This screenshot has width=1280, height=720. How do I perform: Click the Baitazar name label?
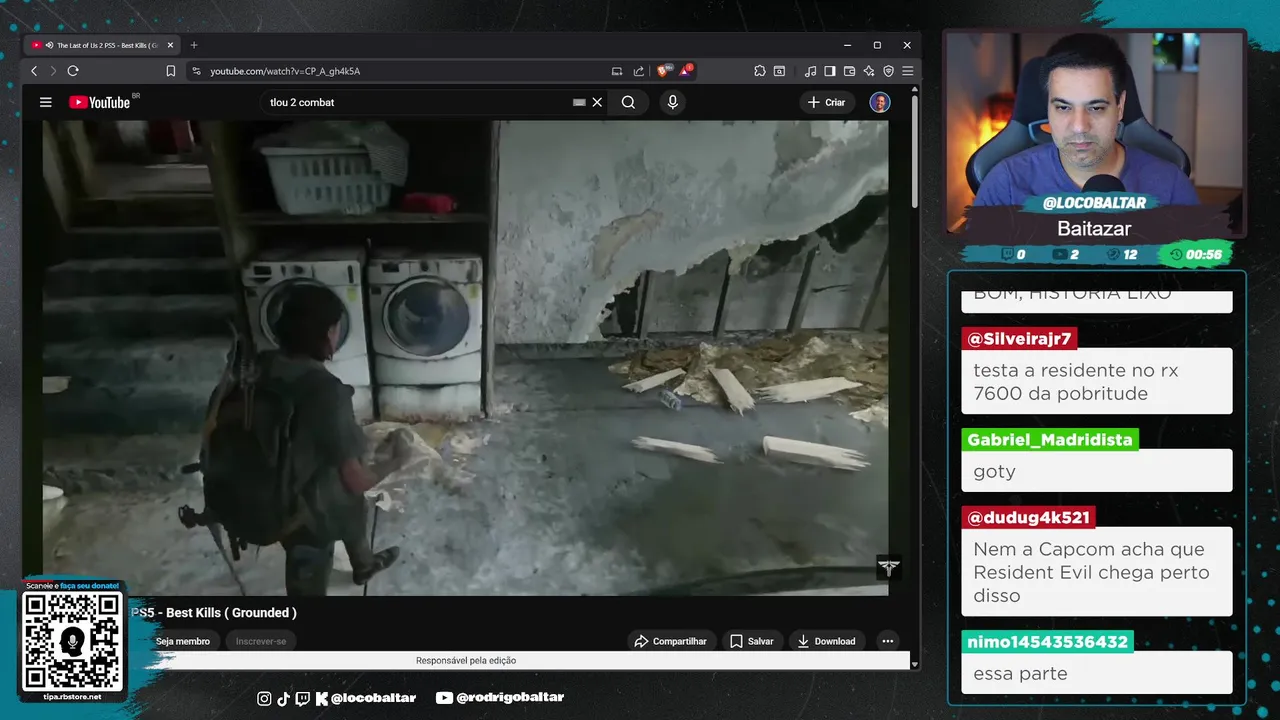coord(1094,228)
